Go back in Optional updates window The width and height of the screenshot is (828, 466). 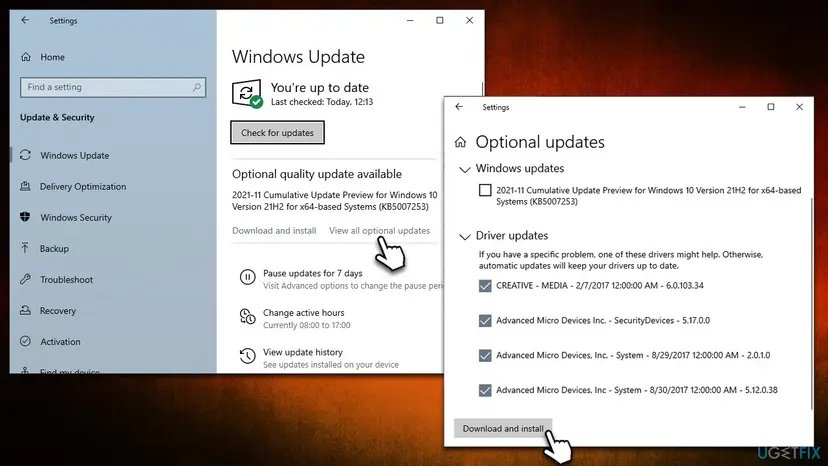tap(459, 107)
